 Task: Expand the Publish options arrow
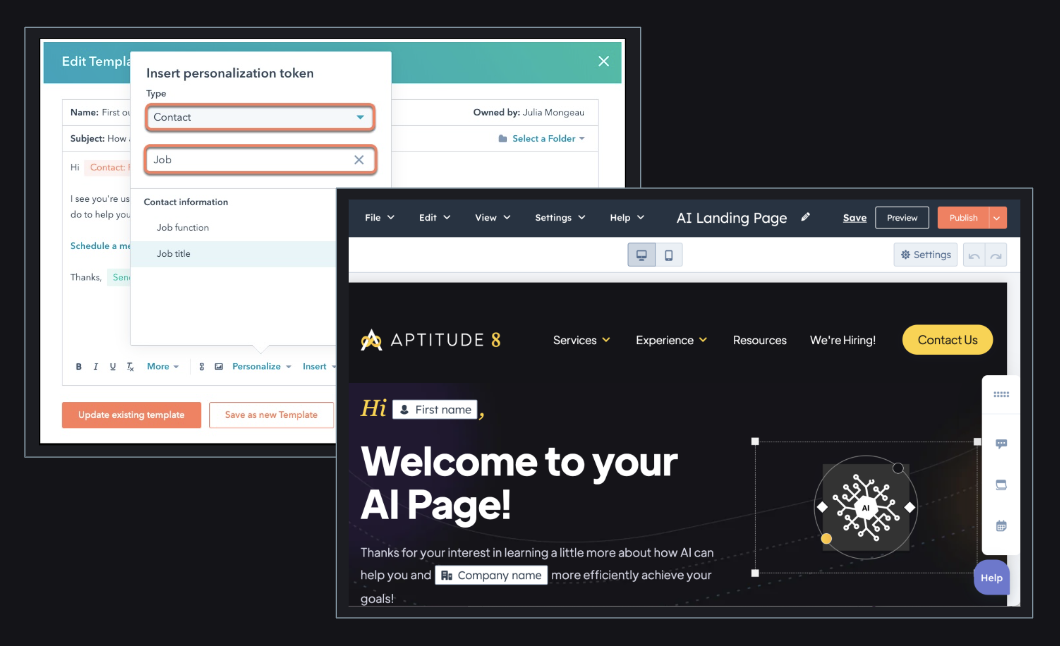coord(997,218)
